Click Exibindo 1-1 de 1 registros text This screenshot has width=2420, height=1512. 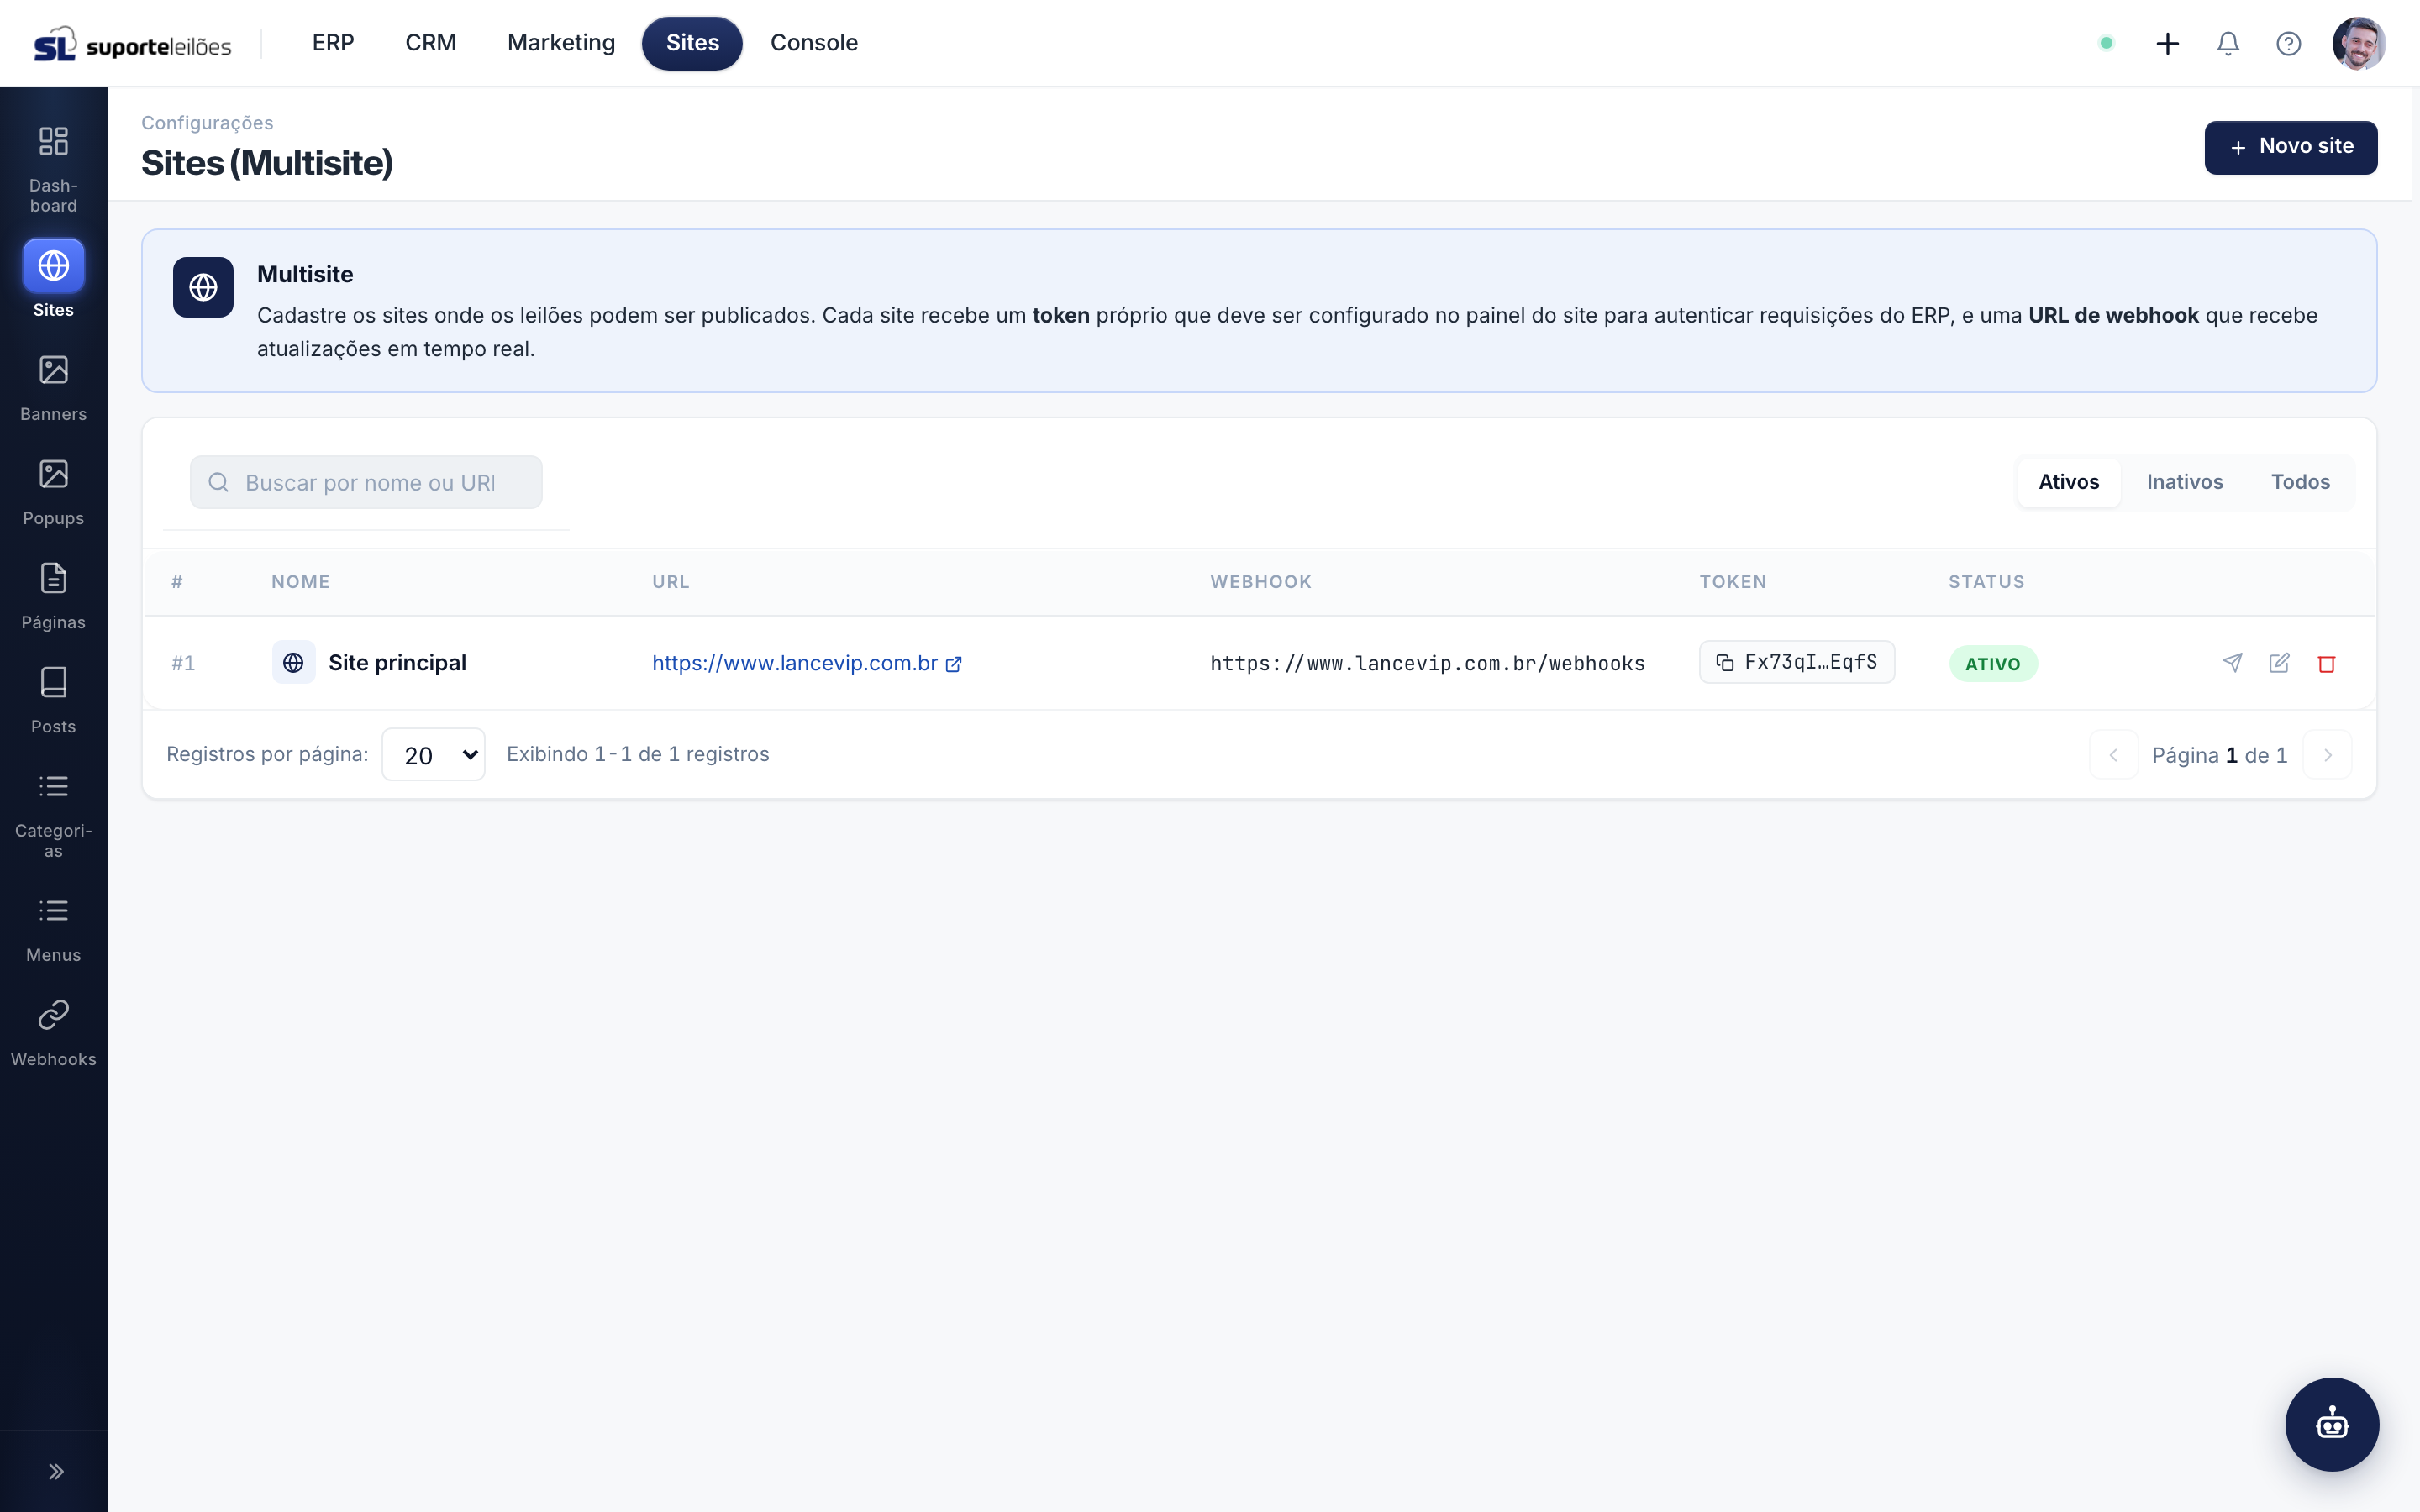[x=638, y=754]
